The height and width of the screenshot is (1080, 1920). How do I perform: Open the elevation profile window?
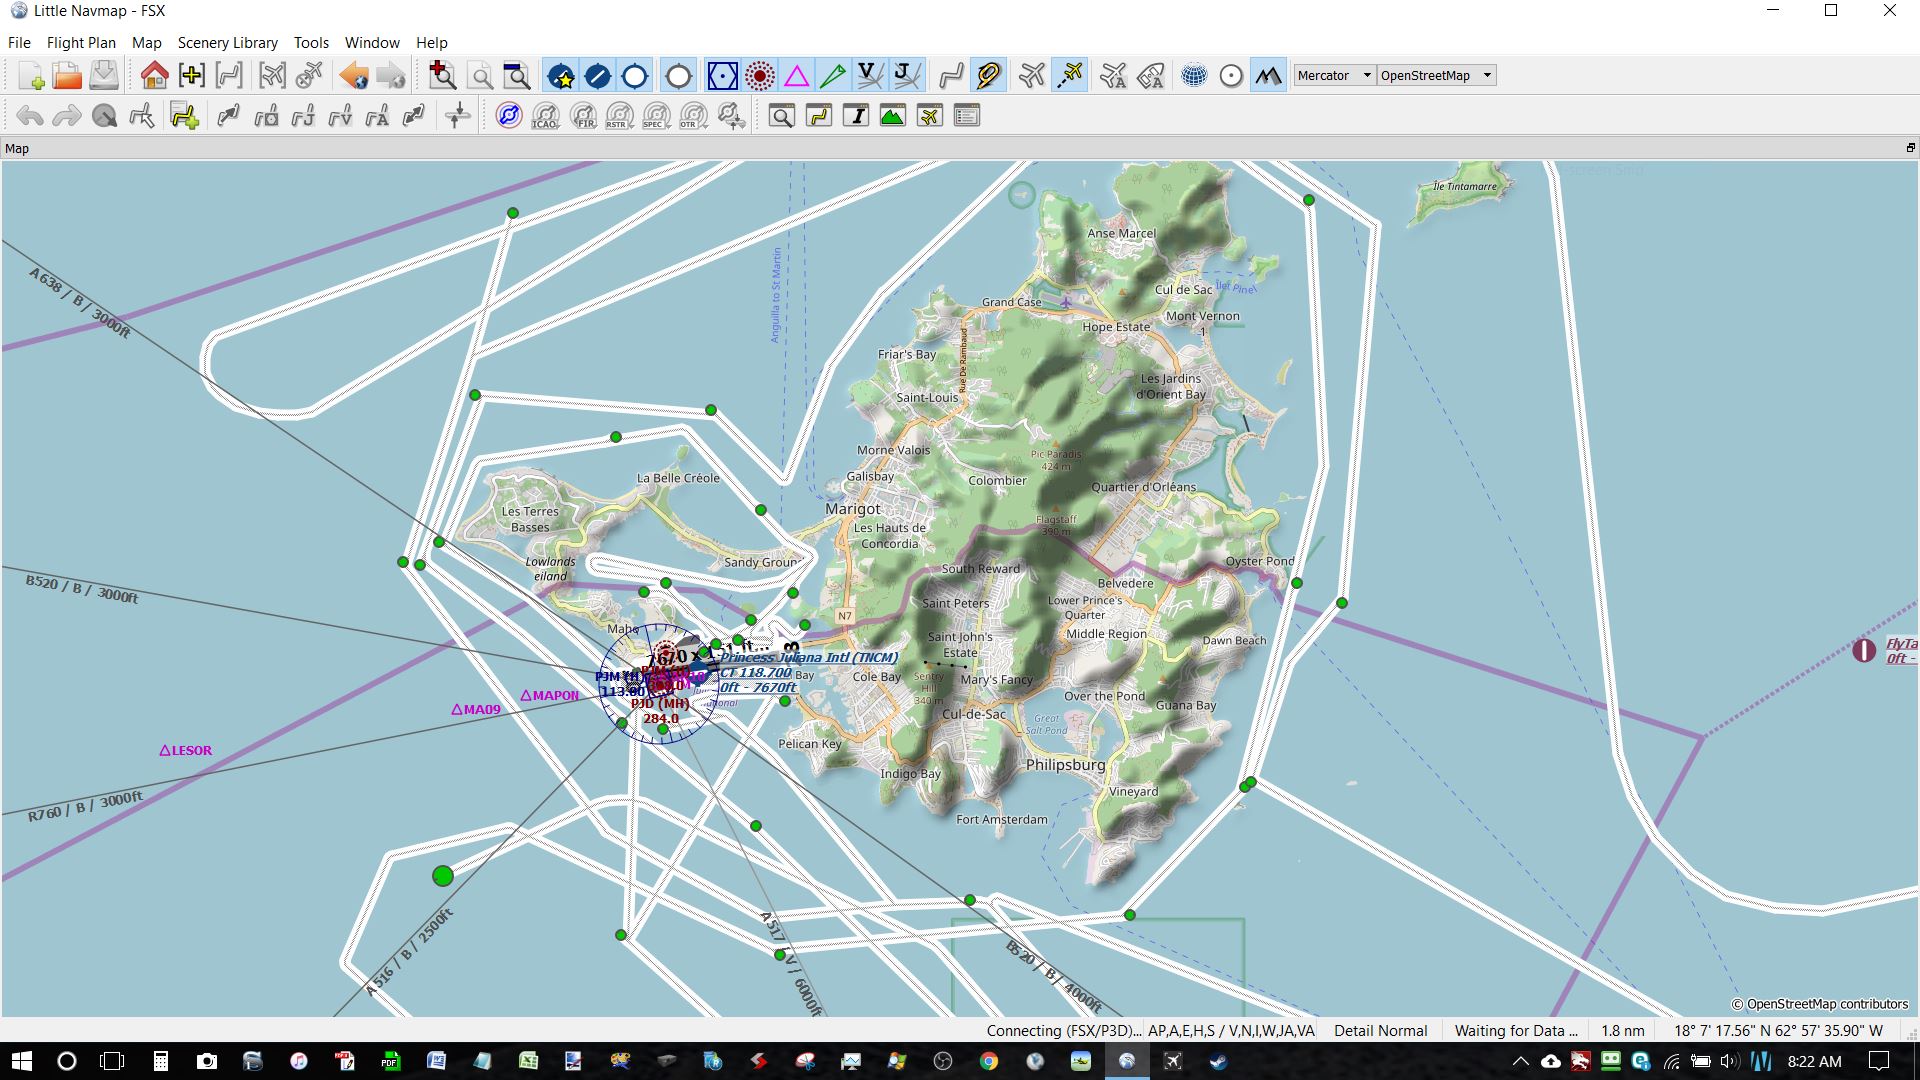893,115
